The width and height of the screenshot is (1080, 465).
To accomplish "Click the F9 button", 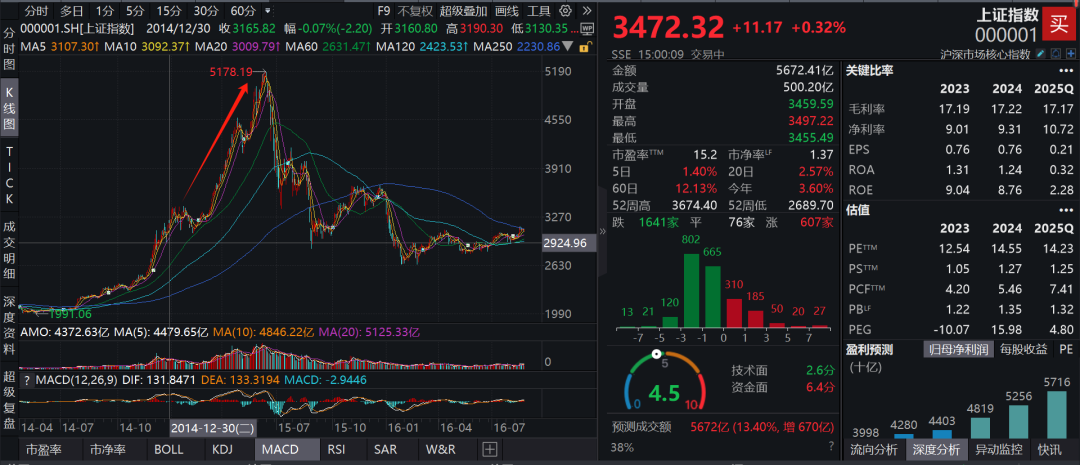I will pyautogui.click(x=384, y=11).
